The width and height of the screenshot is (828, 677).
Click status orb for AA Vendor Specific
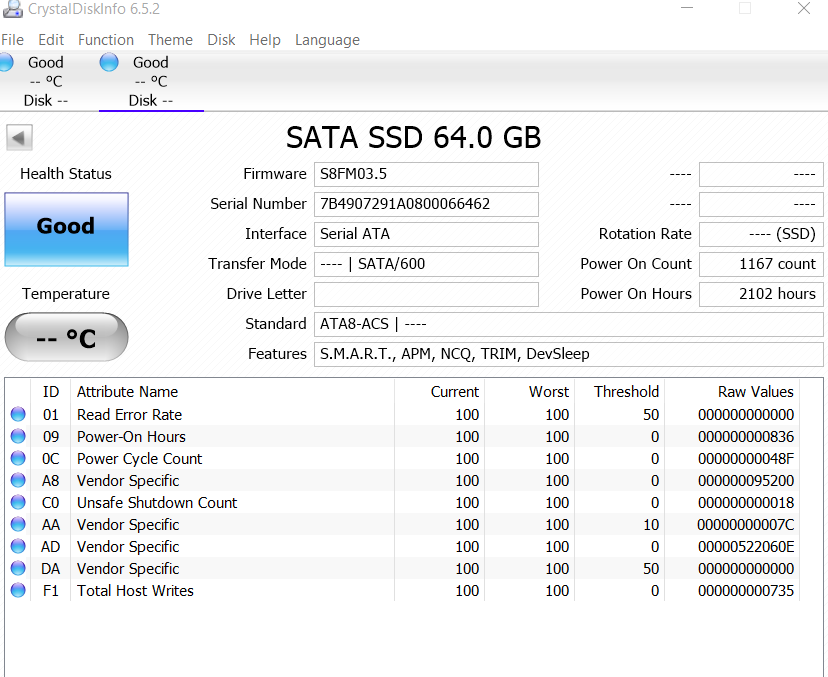pos(18,524)
